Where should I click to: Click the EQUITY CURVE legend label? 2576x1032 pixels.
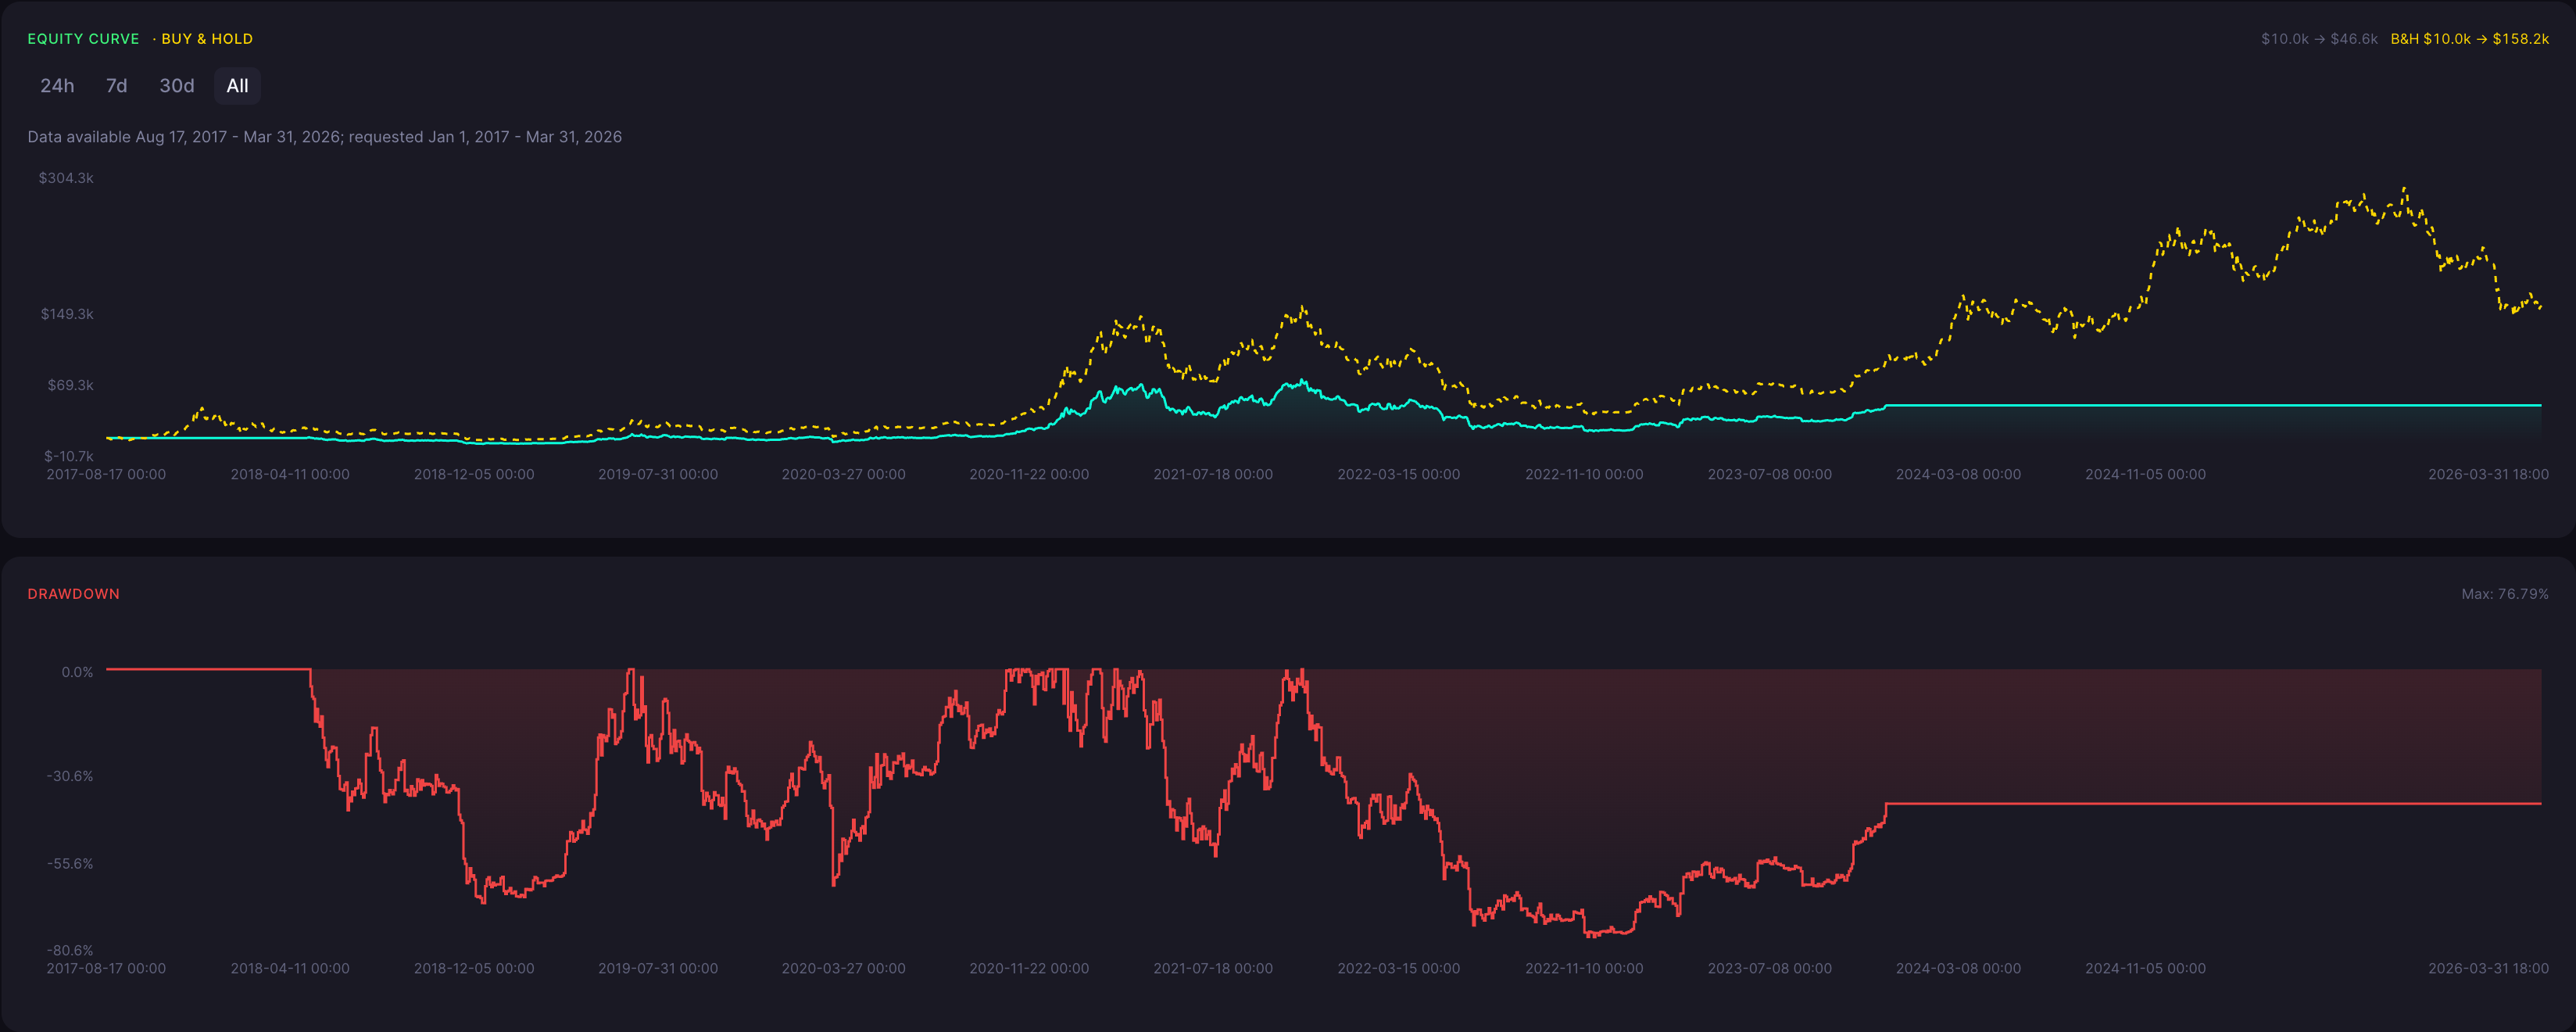click(83, 39)
